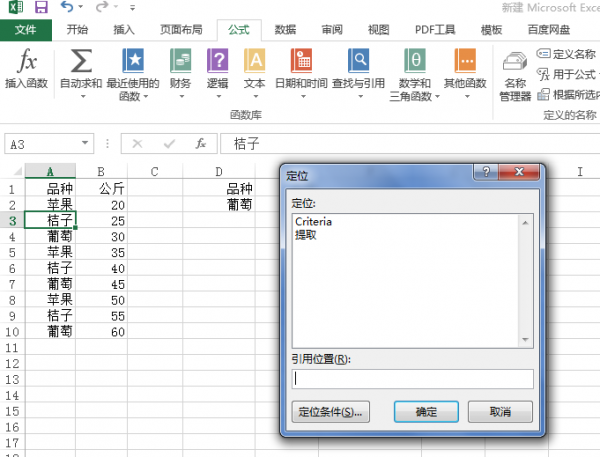
Task: Click Use in Formula (用于公式)
Action: pos(566,74)
